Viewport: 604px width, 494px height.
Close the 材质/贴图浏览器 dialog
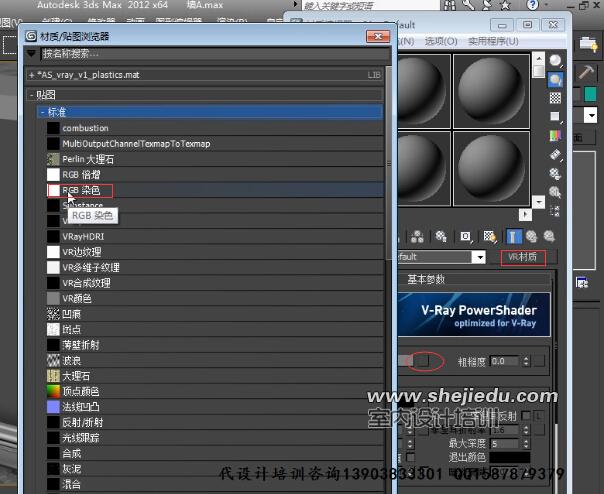(x=378, y=36)
